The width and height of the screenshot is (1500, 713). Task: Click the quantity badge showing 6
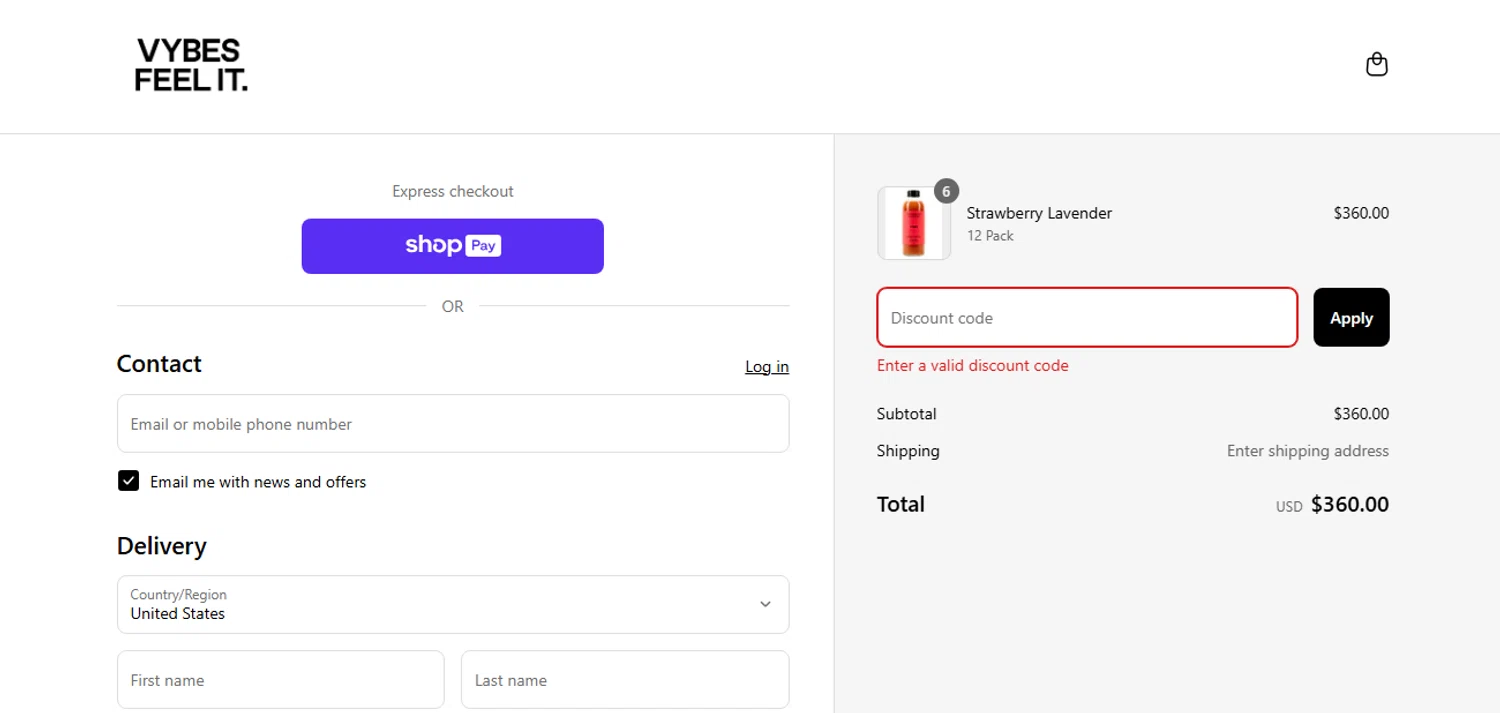(x=946, y=191)
